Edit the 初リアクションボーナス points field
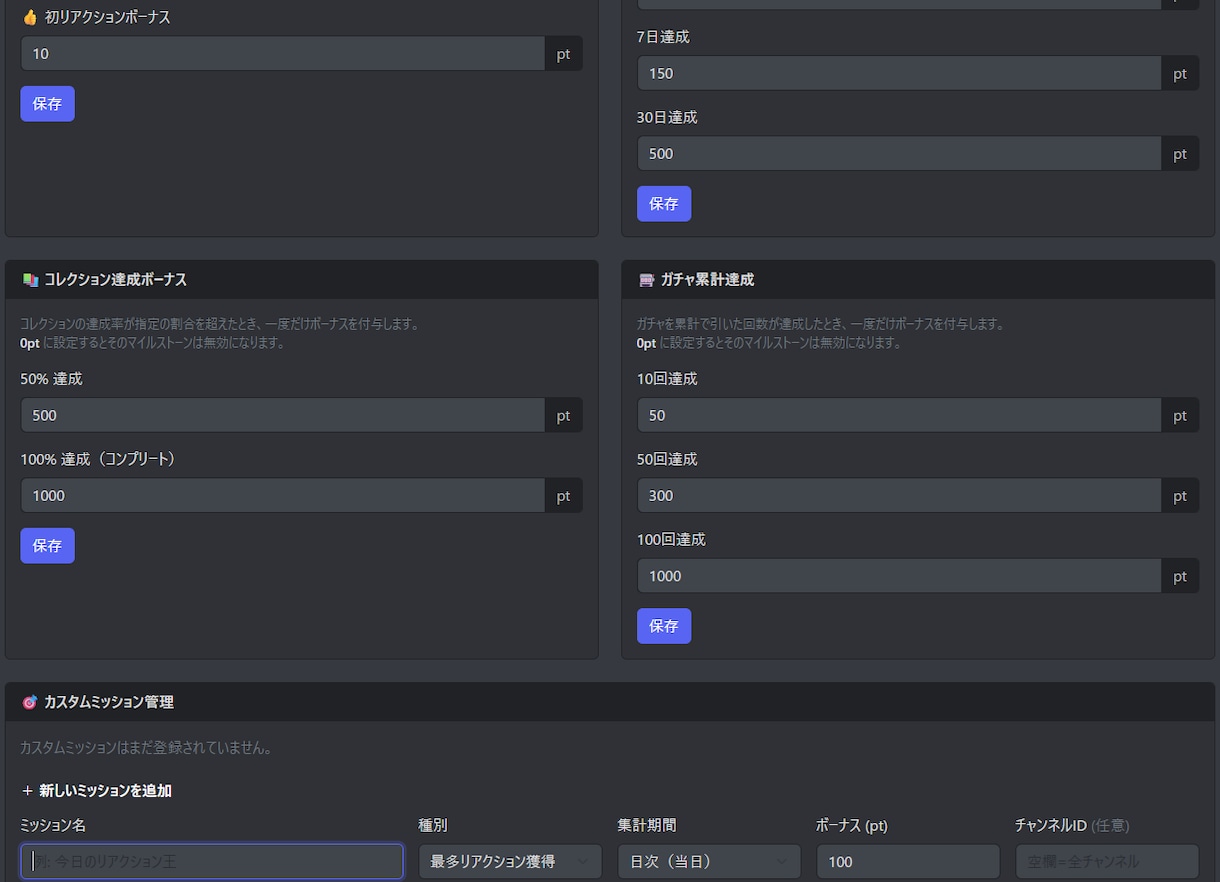Image resolution: width=1220 pixels, height=882 pixels. point(283,54)
